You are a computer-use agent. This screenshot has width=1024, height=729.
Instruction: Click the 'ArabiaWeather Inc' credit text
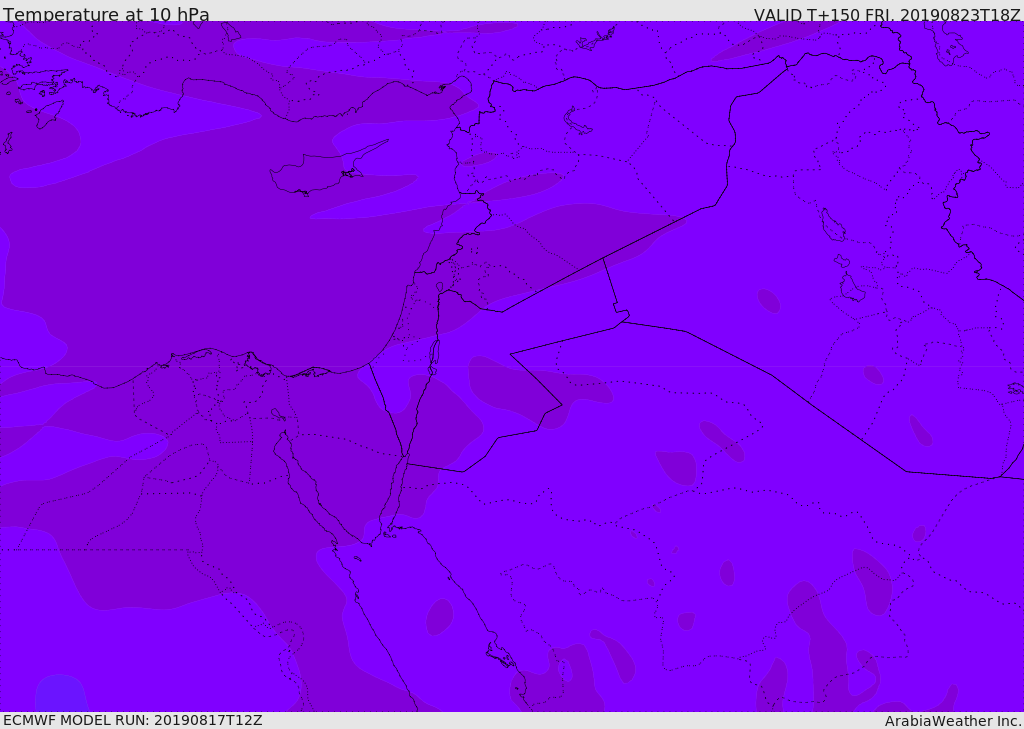pyautogui.click(x=952, y=721)
